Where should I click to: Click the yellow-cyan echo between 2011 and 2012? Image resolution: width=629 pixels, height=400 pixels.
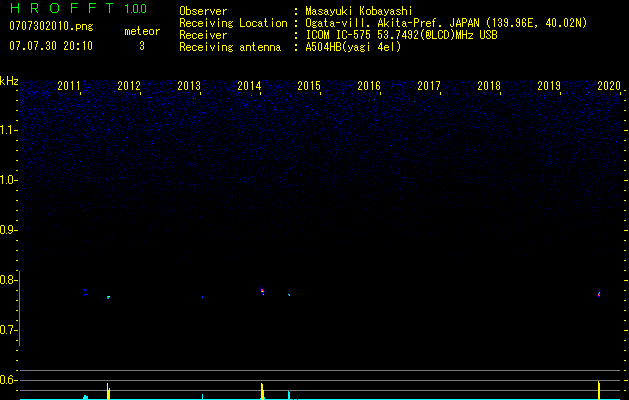pos(108,297)
